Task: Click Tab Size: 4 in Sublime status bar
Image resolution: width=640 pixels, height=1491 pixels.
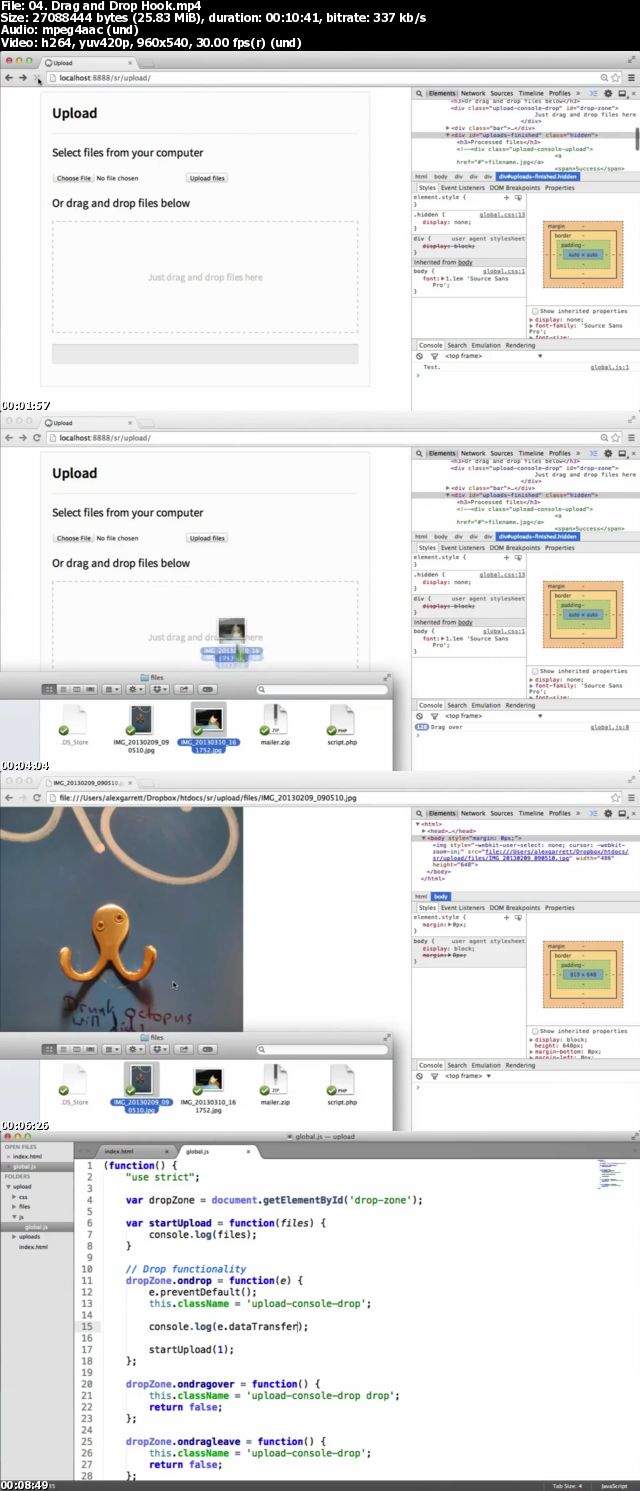Action: 567,1486
